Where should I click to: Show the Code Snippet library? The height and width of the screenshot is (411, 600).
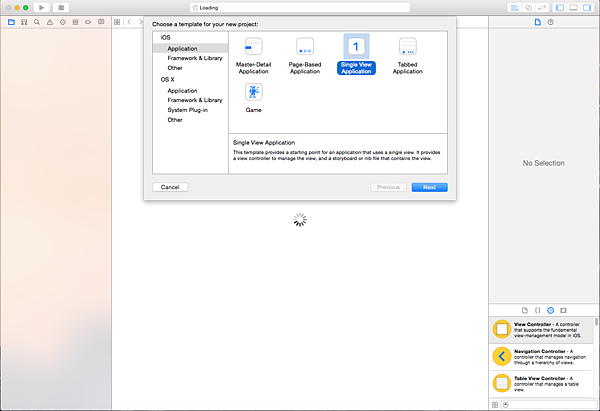click(537, 310)
